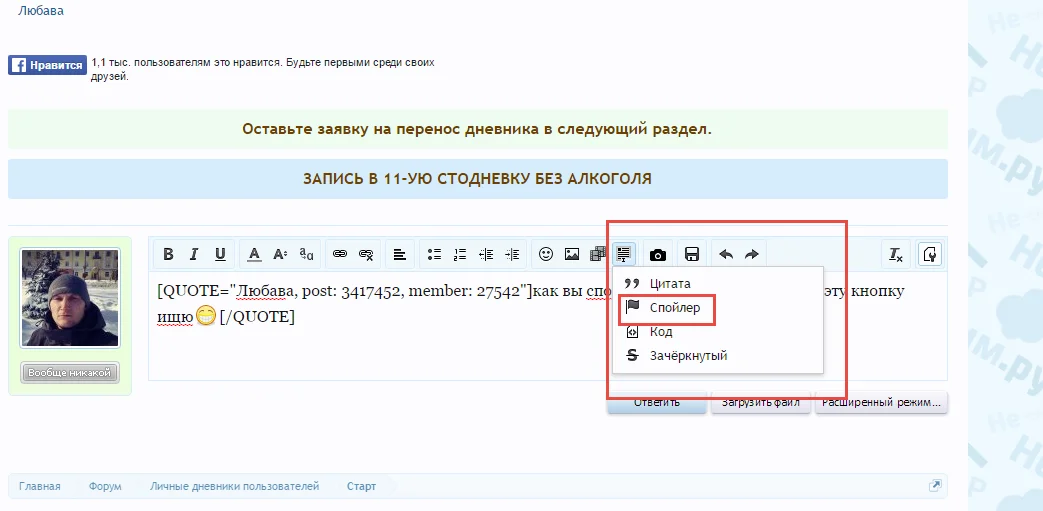This screenshot has height=511, width=1043.
Task: Open the text alignment dropdown
Action: pos(399,254)
